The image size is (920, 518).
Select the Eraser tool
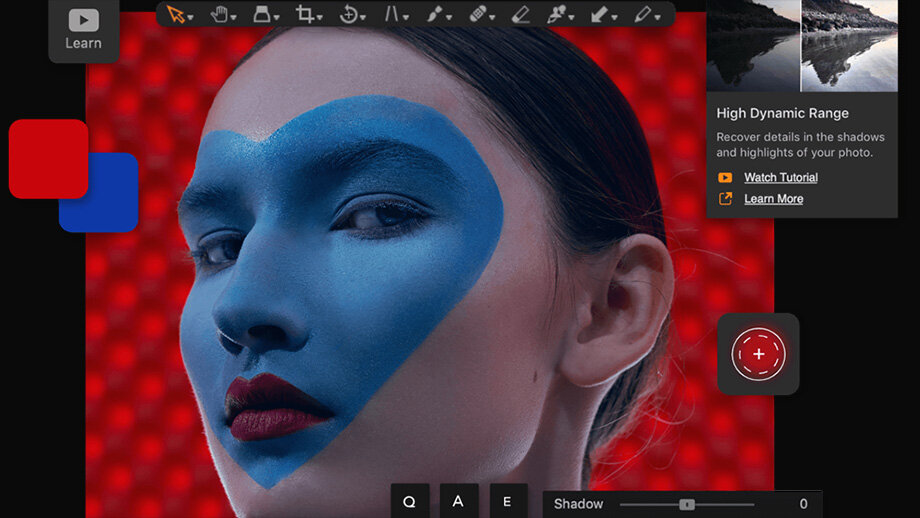click(x=520, y=14)
